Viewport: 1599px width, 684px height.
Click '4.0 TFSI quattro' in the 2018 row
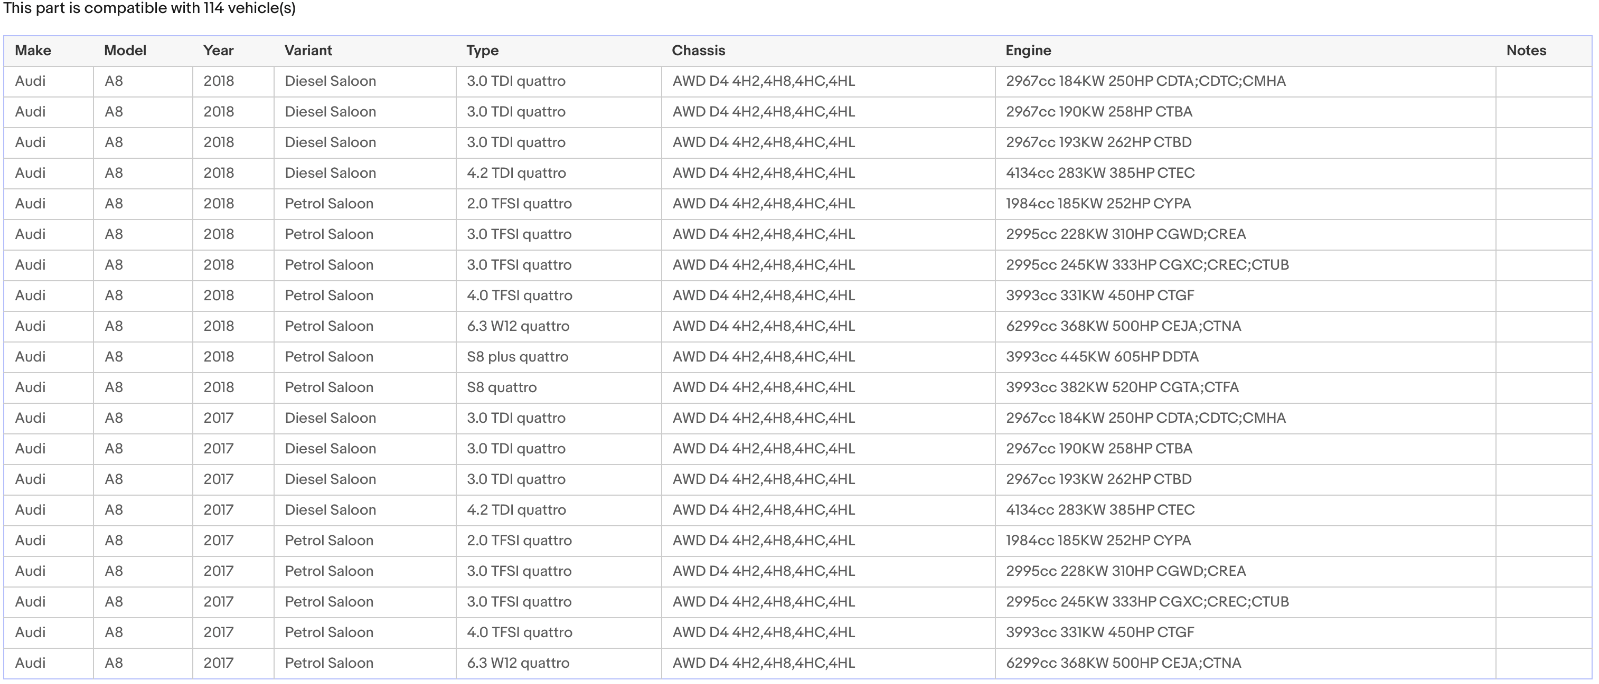click(519, 295)
